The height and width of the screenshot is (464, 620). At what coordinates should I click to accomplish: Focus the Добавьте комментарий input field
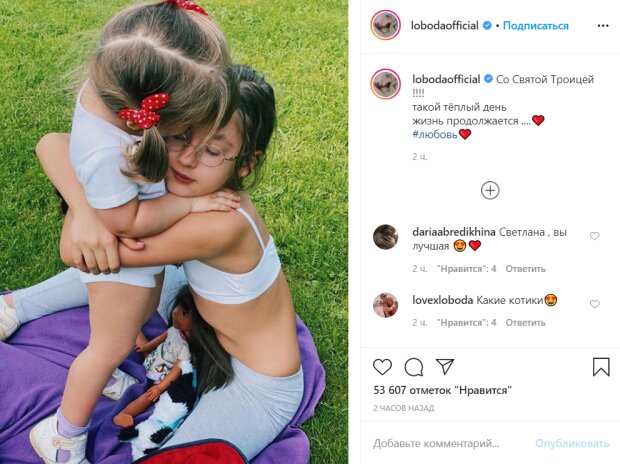(448, 443)
